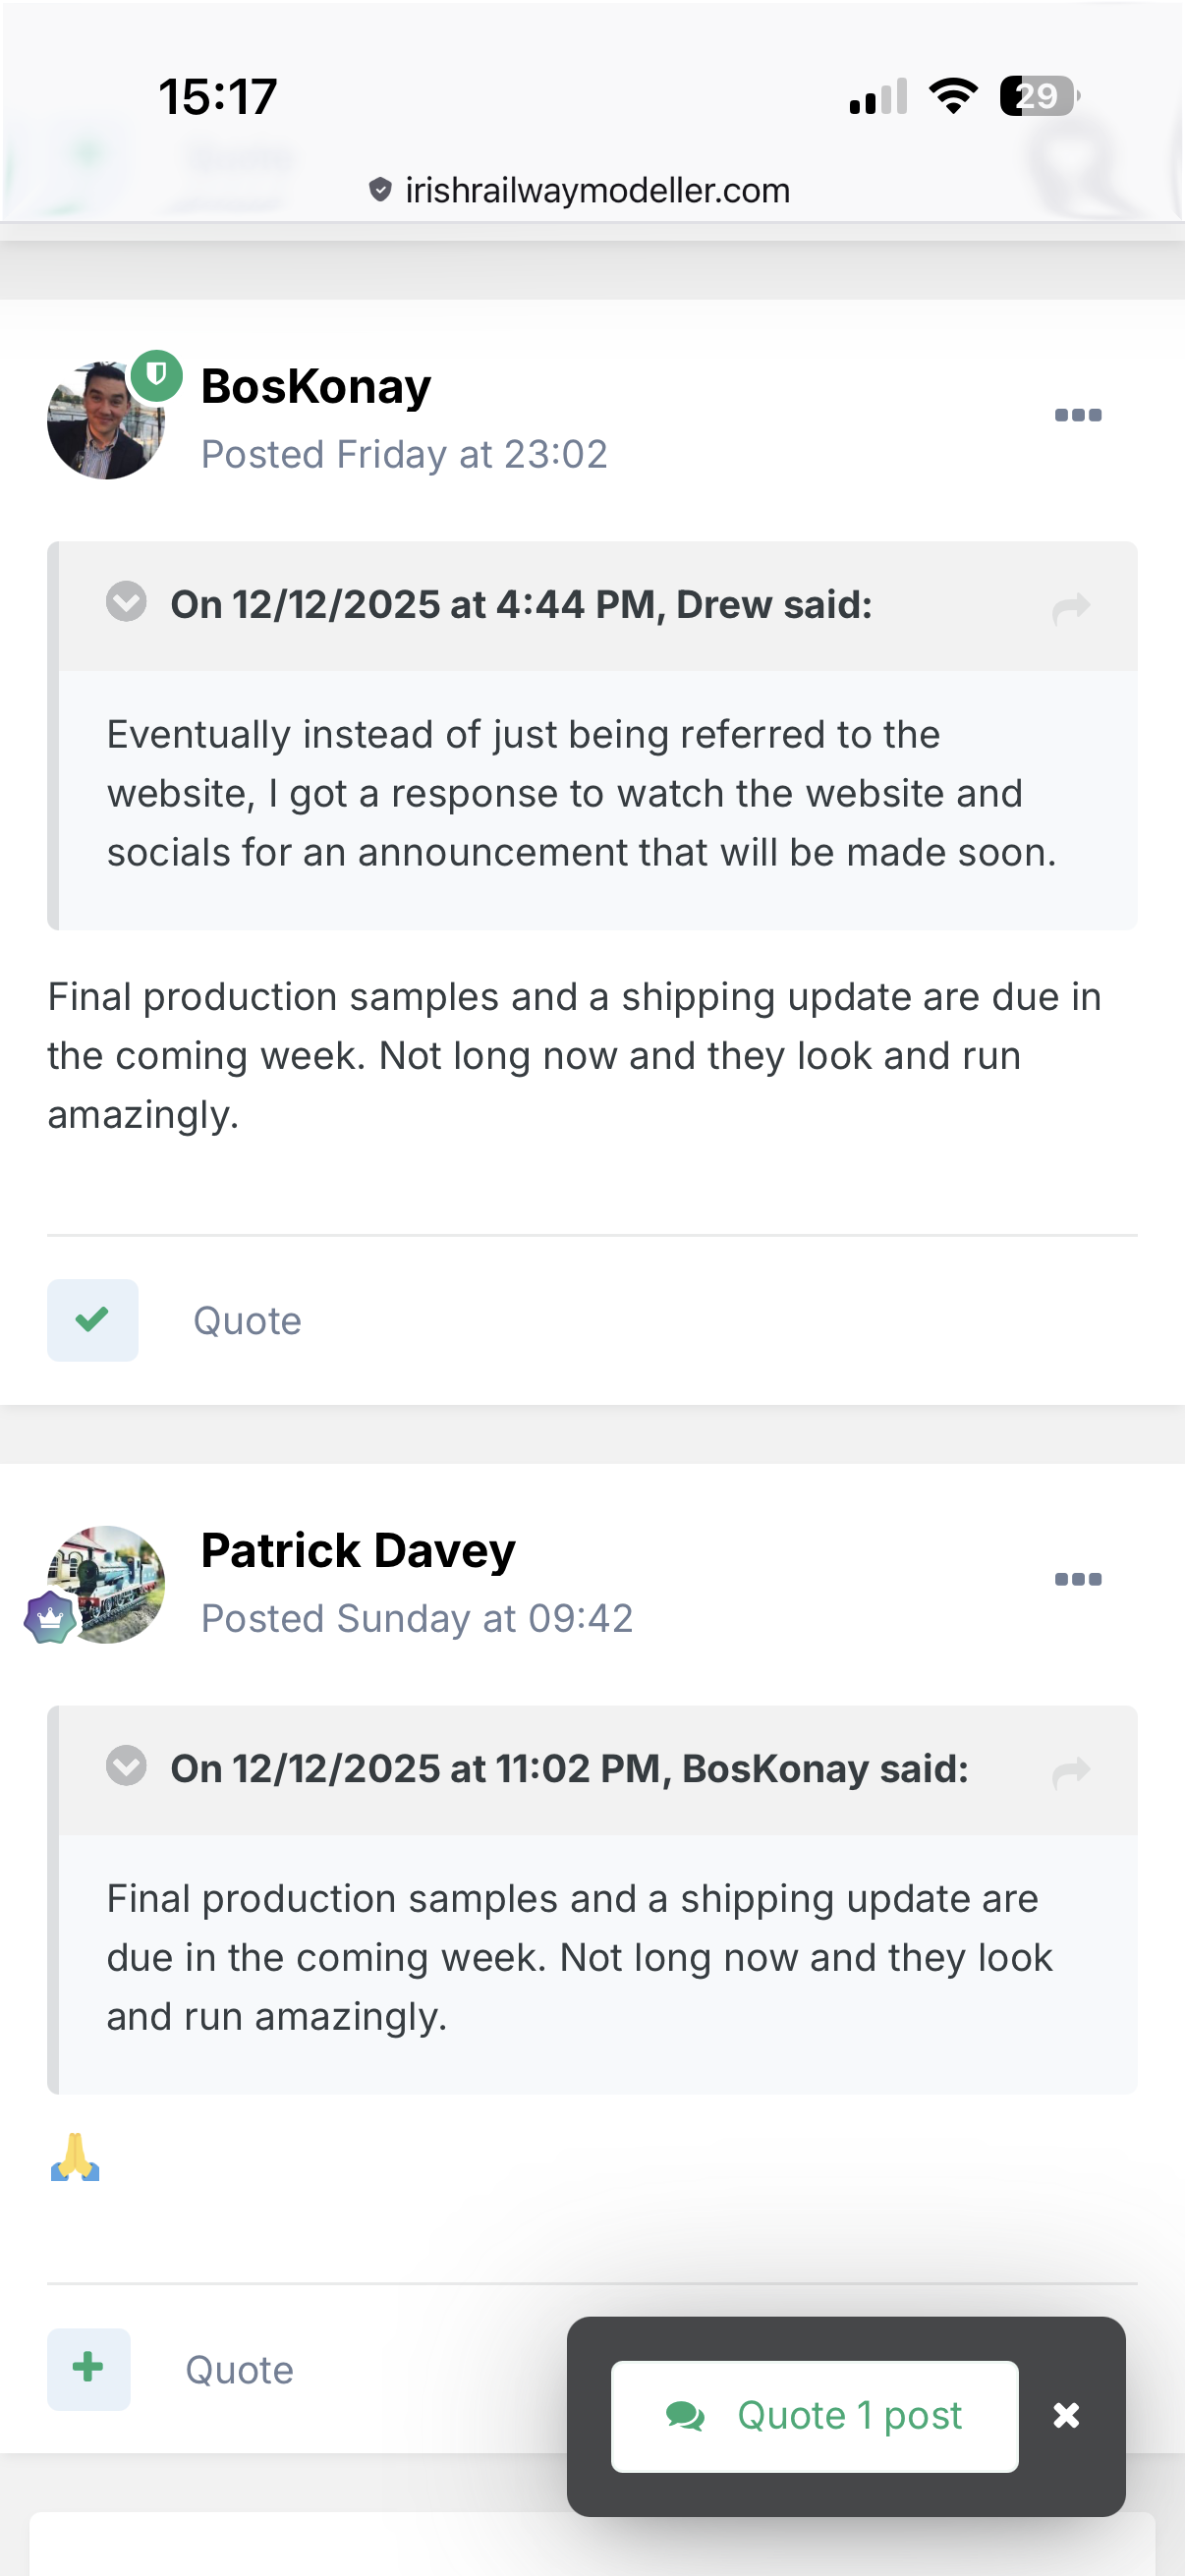
Task: Tap the green moderator shield badge
Action: (156, 376)
